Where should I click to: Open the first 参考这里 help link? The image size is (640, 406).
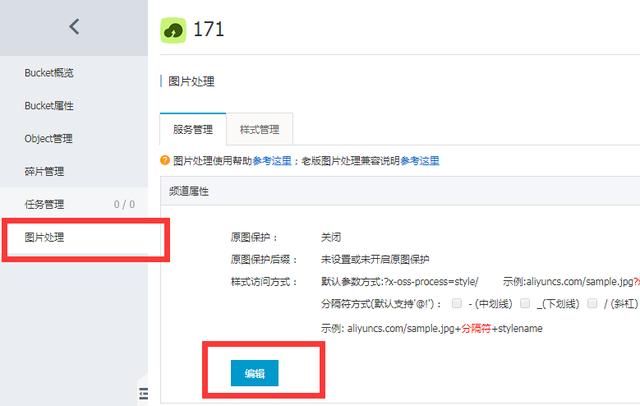click(x=272, y=161)
